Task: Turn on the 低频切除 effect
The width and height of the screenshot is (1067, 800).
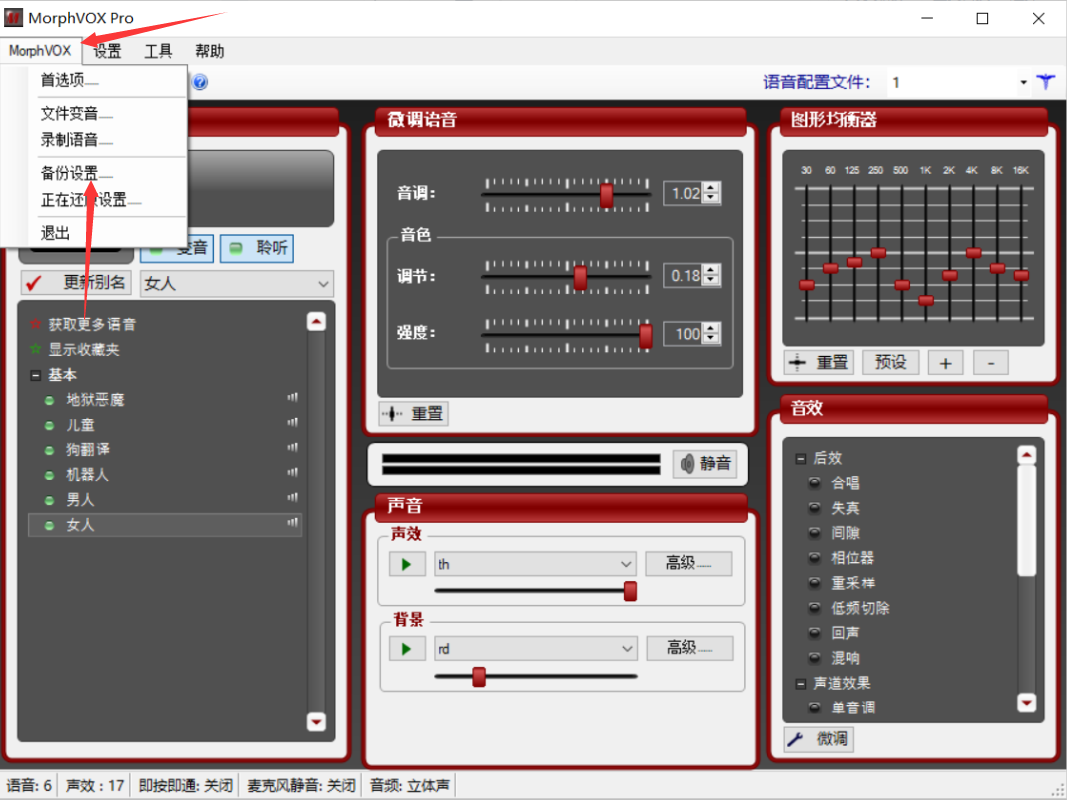Action: point(814,607)
